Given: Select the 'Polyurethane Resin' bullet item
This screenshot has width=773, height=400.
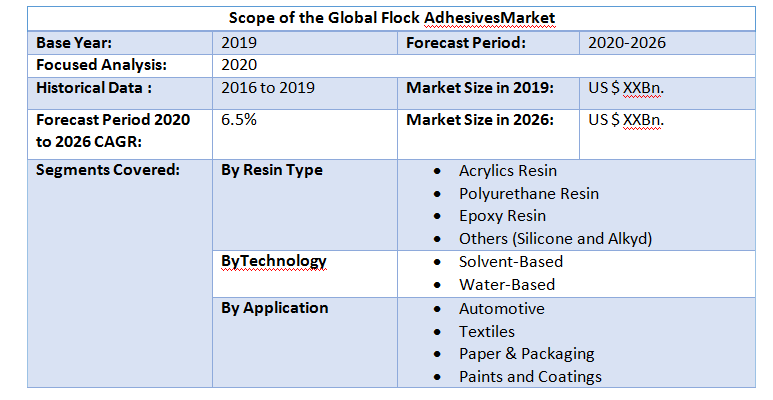Looking at the screenshot, I should tap(528, 194).
